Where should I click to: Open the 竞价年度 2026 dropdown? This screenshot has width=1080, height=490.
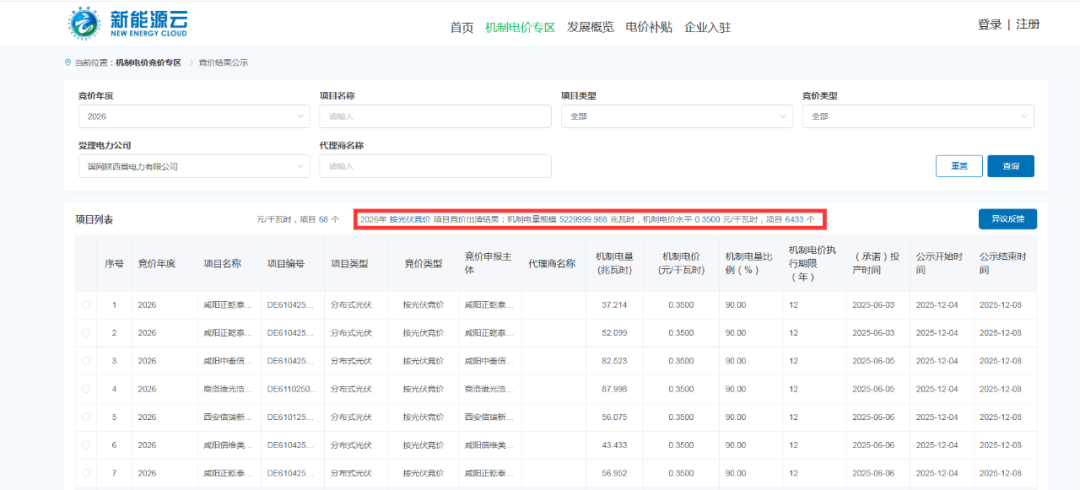194,117
